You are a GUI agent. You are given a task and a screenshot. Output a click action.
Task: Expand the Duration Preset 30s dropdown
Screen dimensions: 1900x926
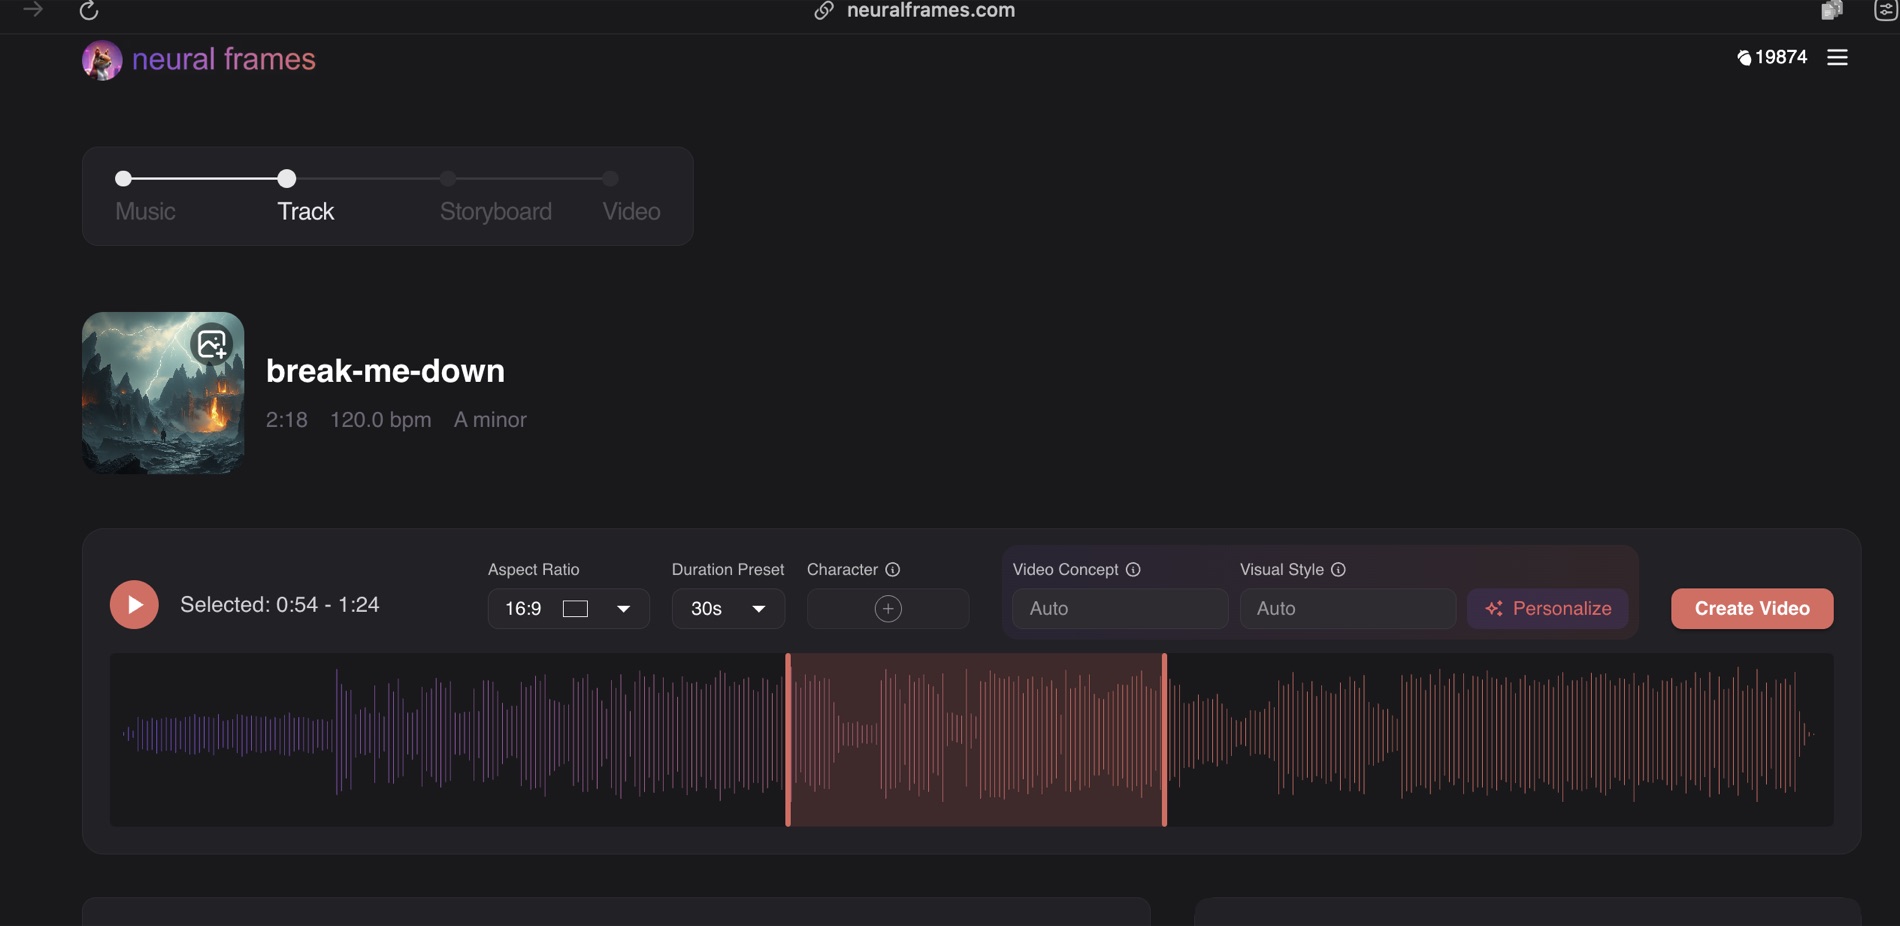click(x=728, y=609)
